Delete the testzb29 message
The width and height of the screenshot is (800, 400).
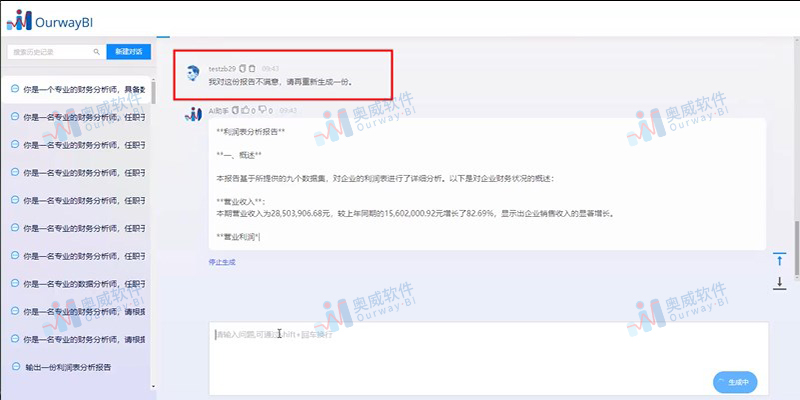252,68
